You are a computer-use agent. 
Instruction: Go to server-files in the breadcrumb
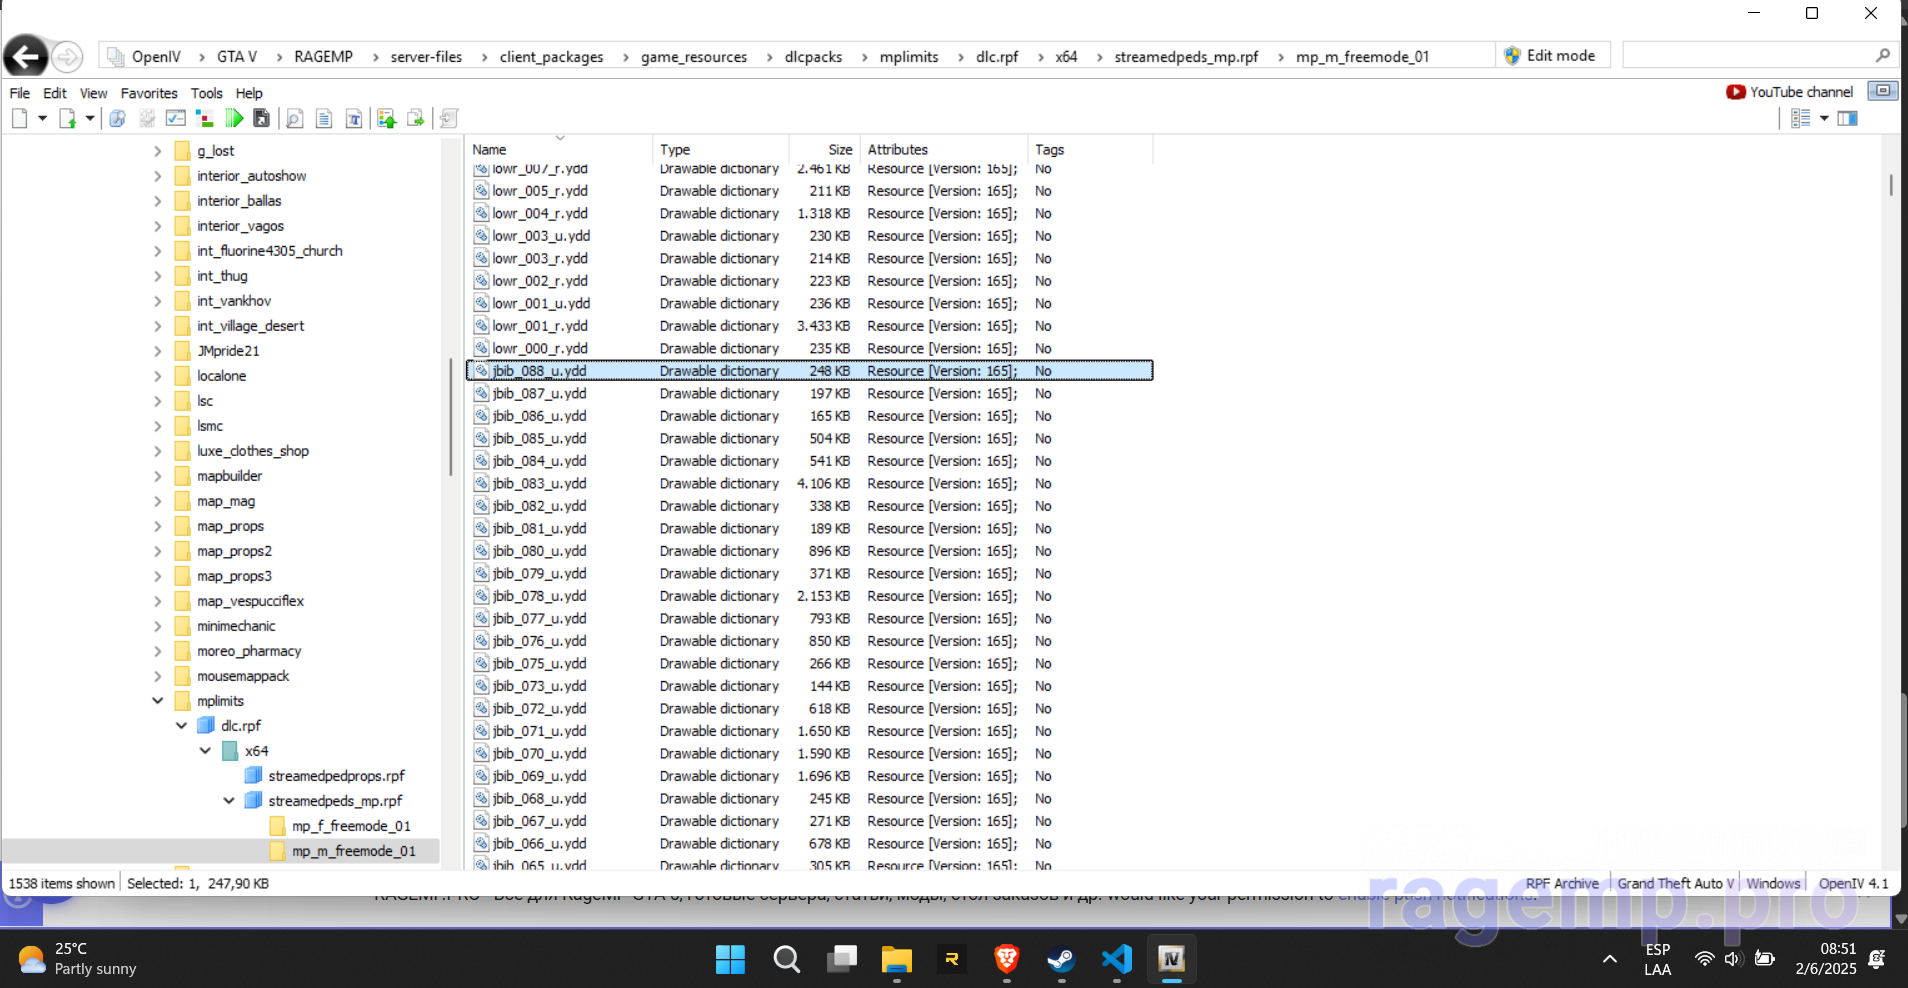(426, 57)
